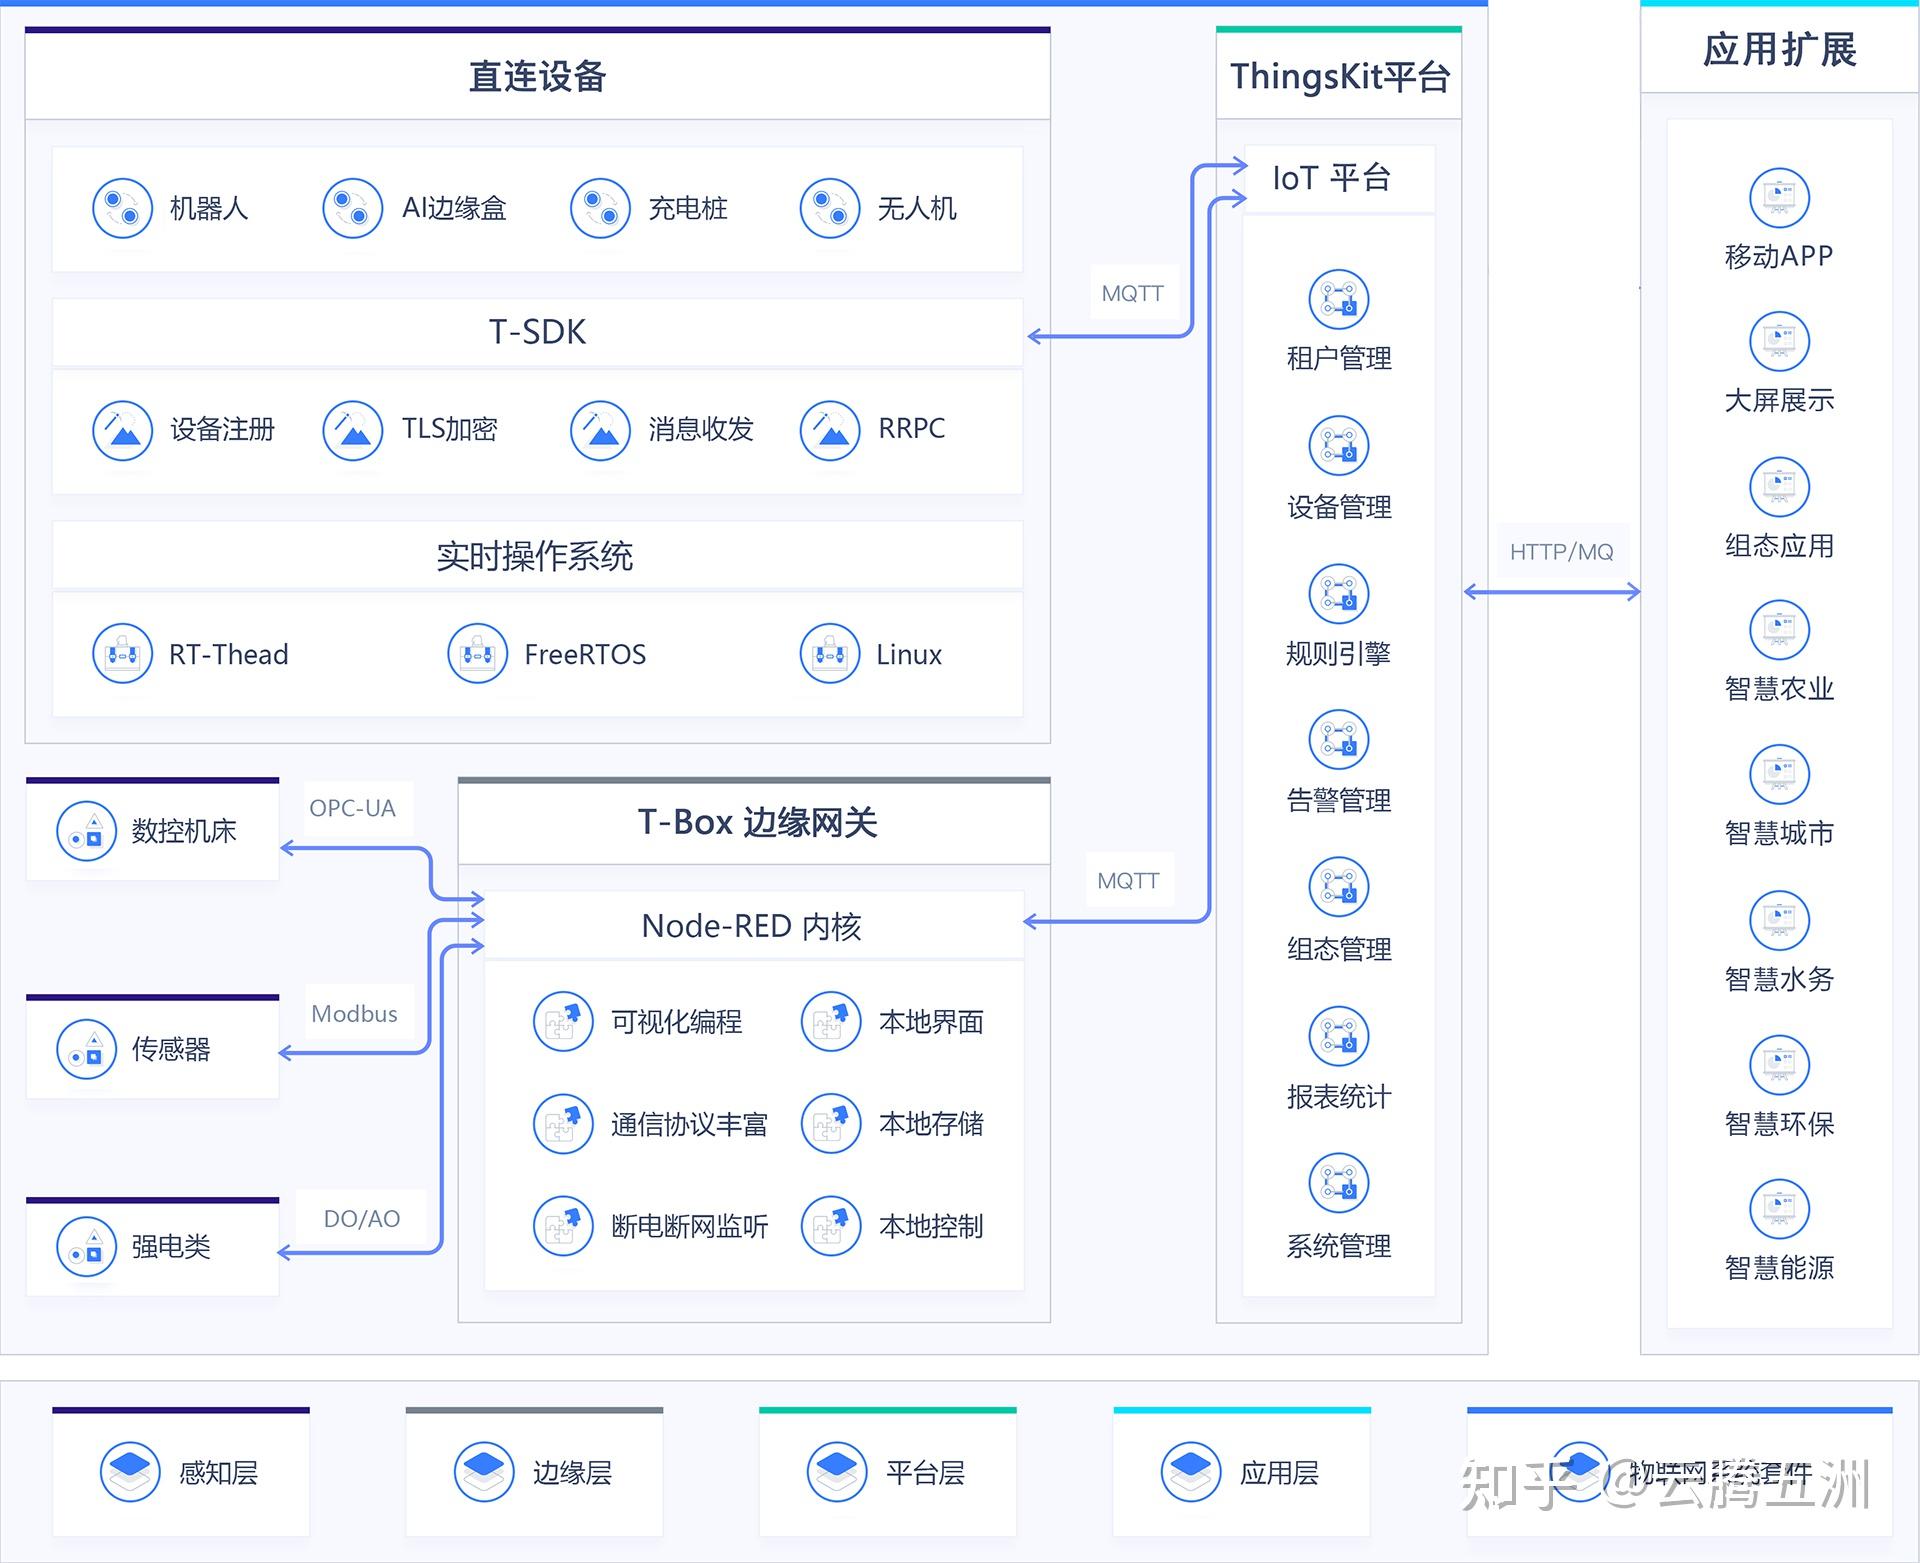The height and width of the screenshot is (1563, 1920).
Task: Click the 本地存储 icon
Action: tap(831, 1123)
